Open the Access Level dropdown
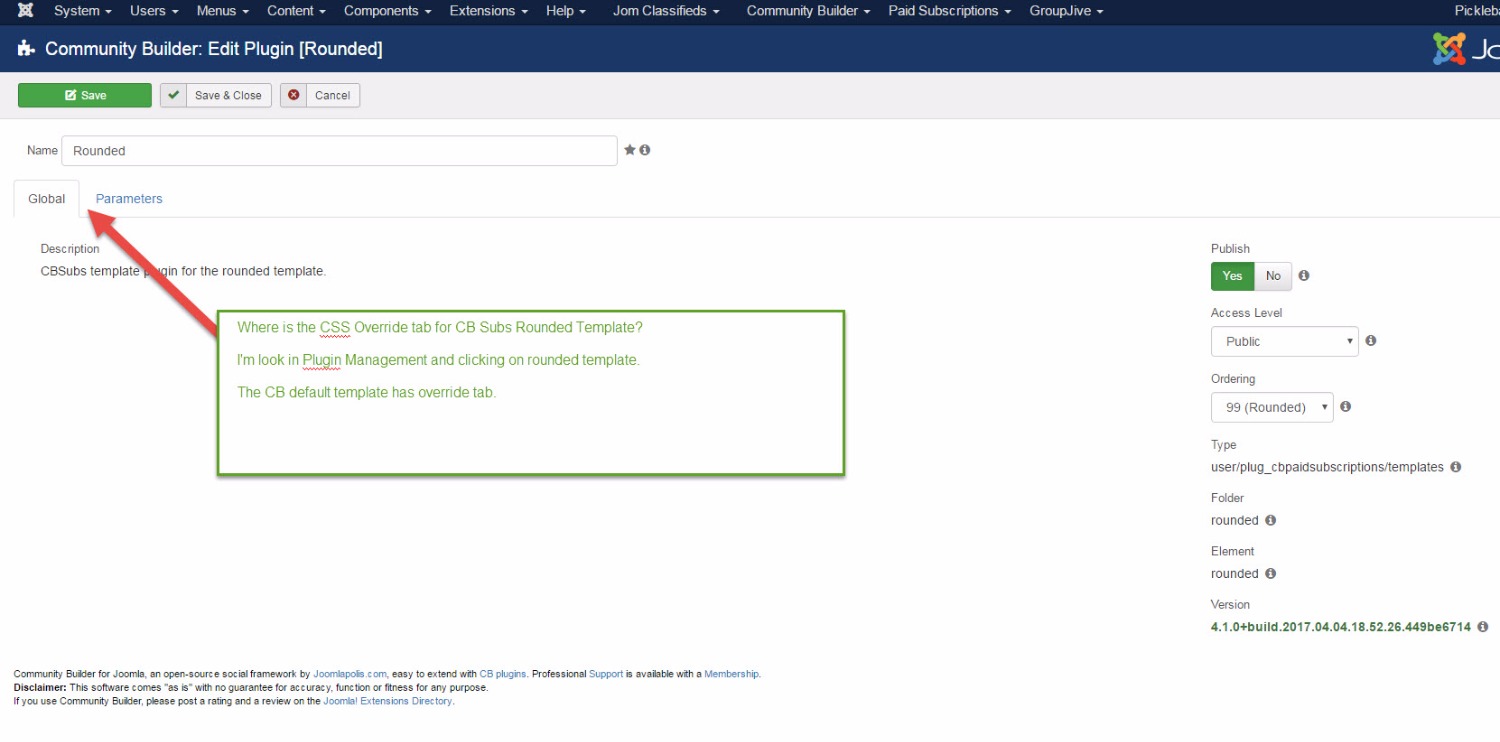 1285,341
